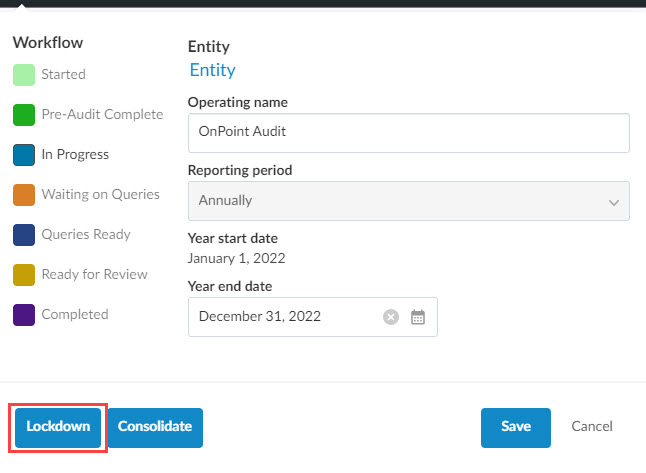
Task: Save the entity changes
Action: point(515,427)
